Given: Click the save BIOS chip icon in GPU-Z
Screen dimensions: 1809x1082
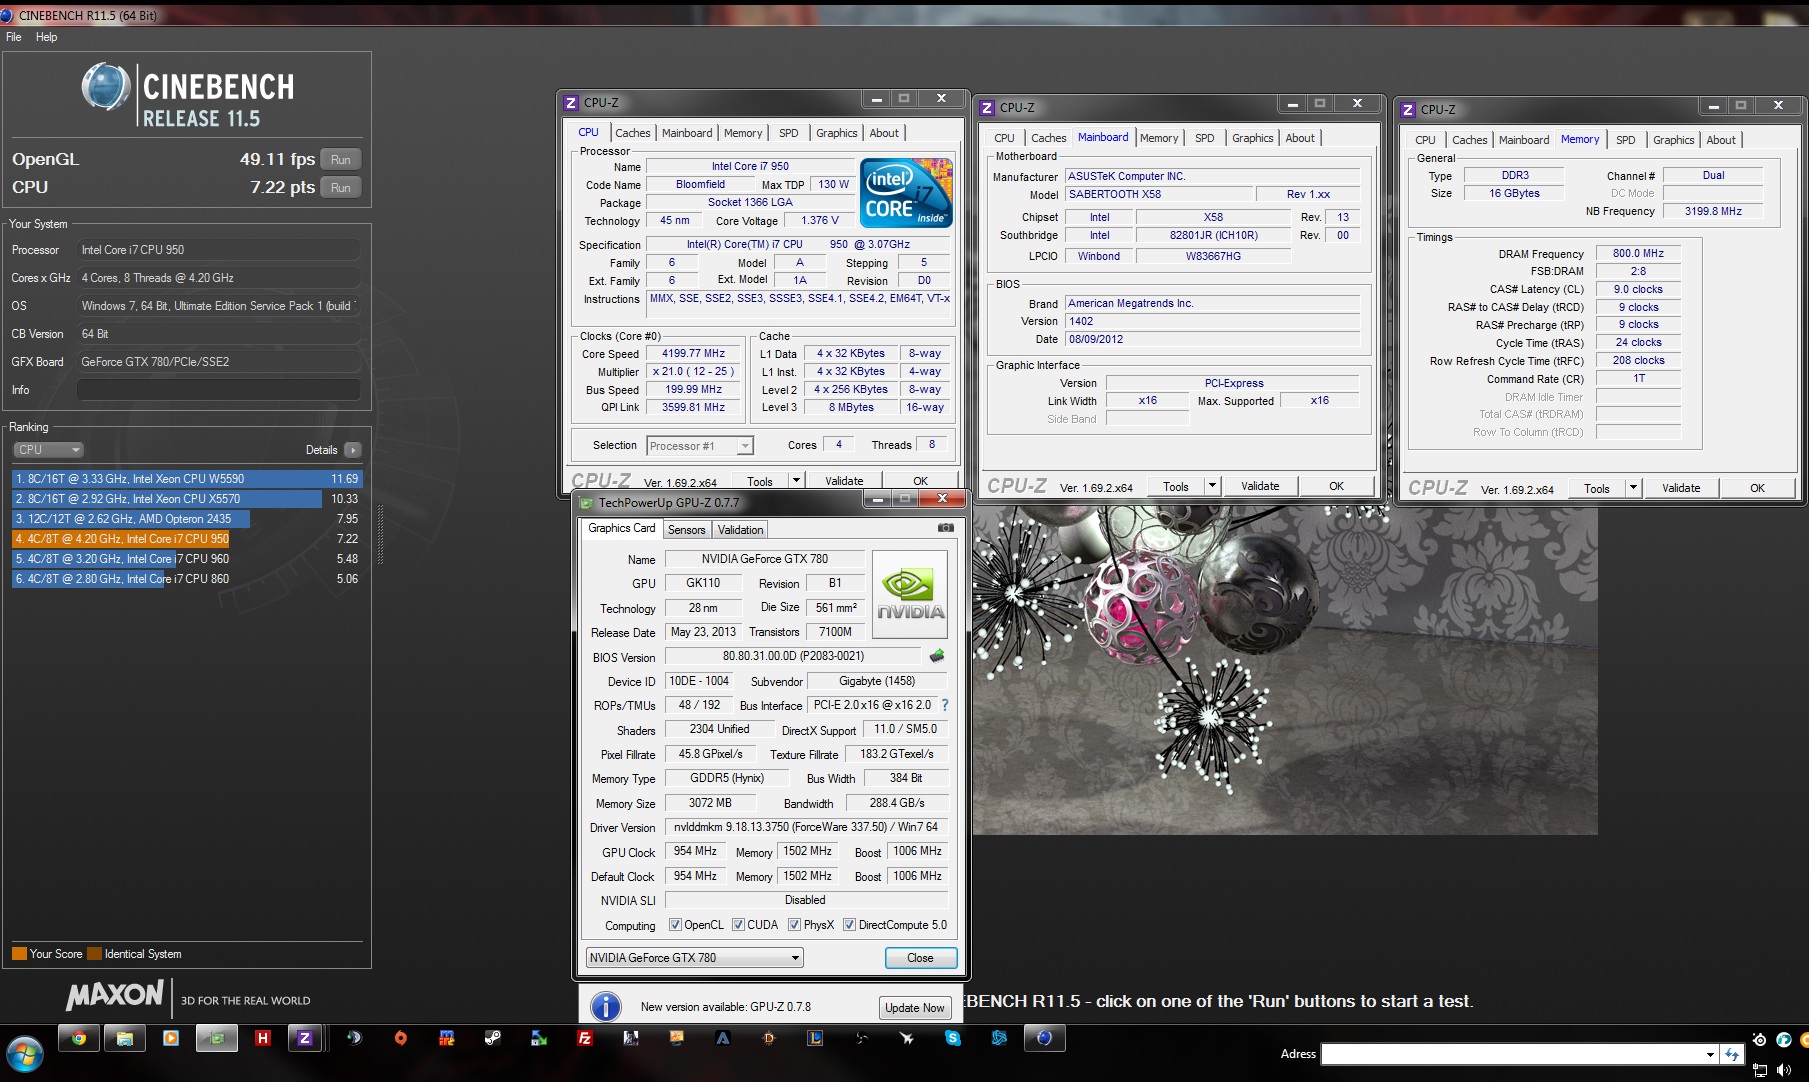Looking at the screenshot, I should (x=937, y=657).
